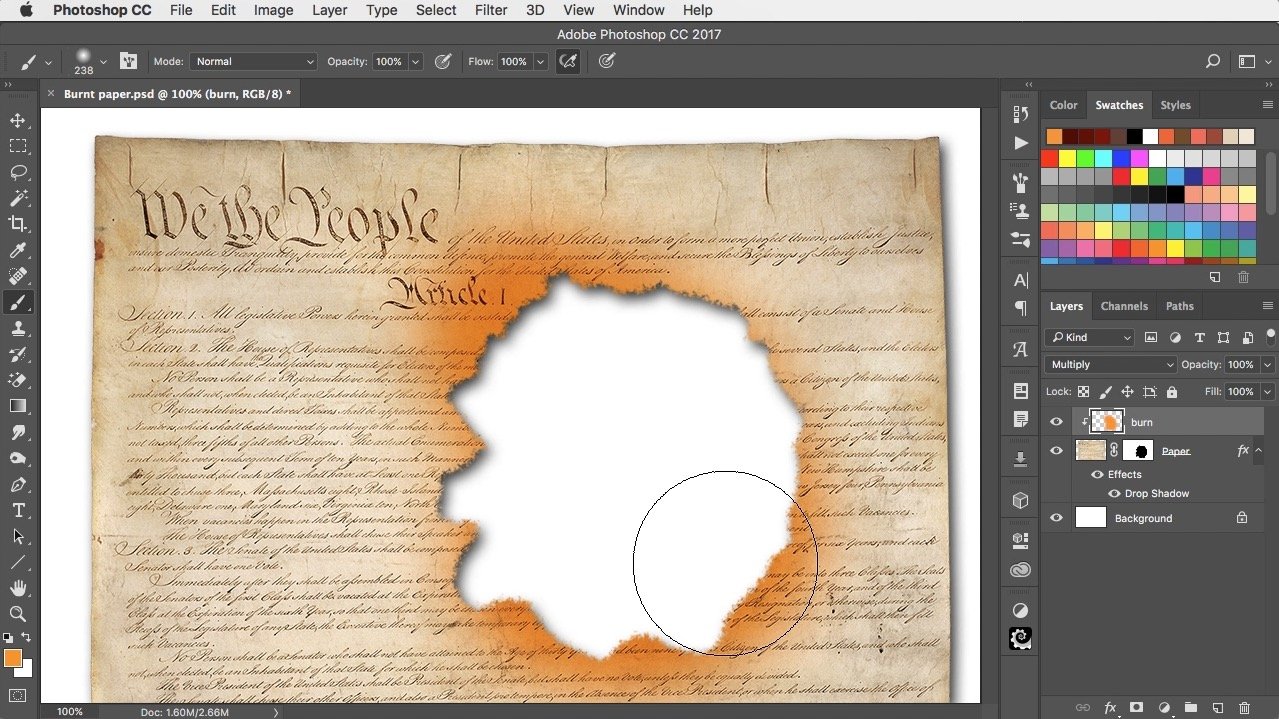
Task: Open the Brush Preset picker arrow
Action: tap(102, 63)
